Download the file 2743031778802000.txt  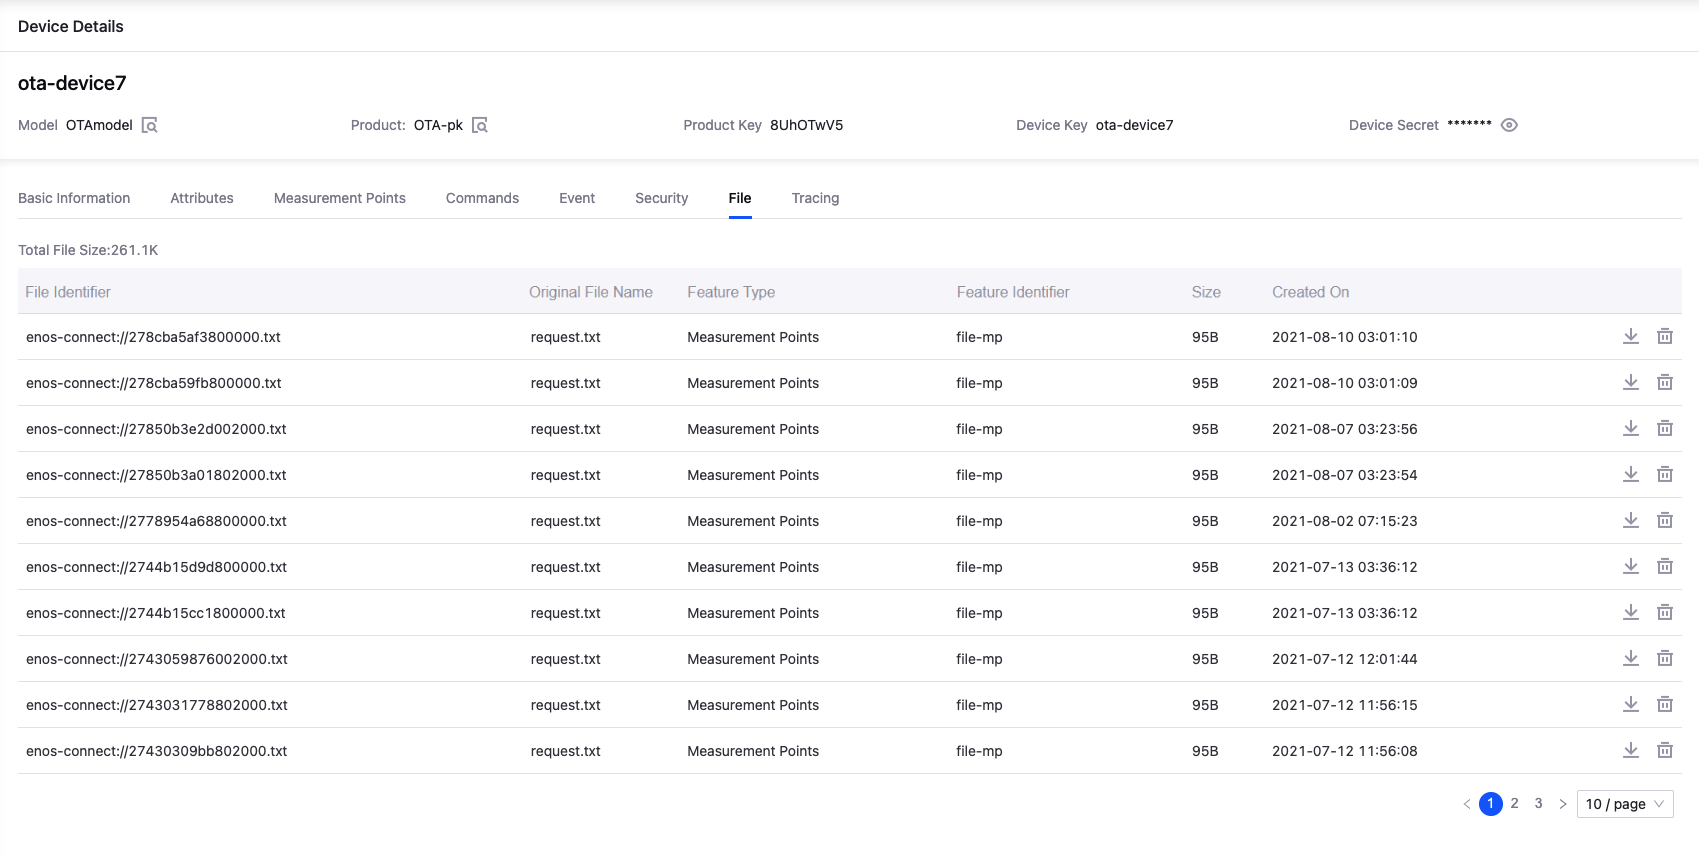tap(1631, 704)
